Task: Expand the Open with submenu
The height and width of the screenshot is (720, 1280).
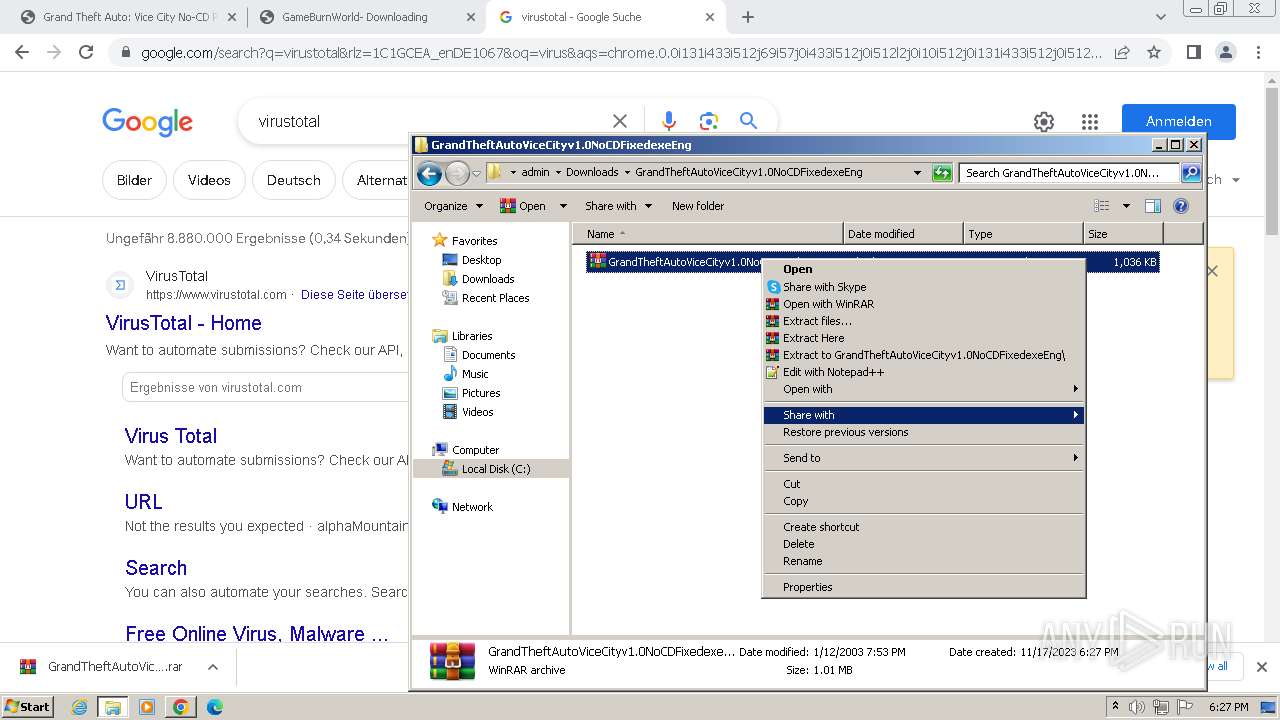Action: [x=923, y=389]
